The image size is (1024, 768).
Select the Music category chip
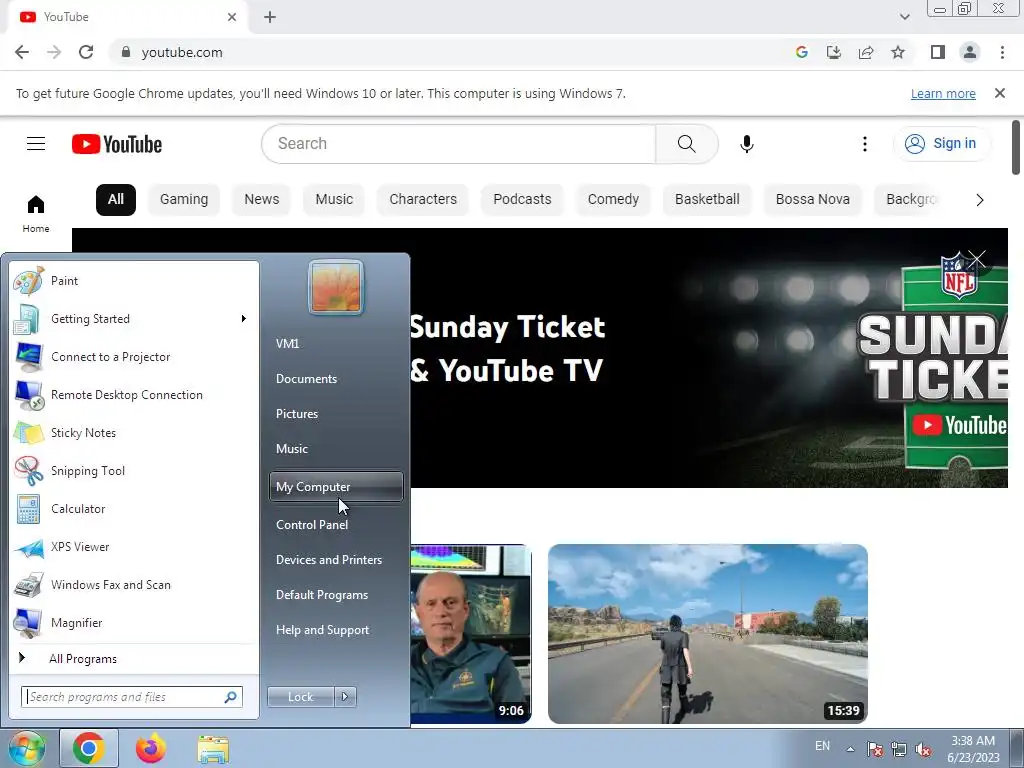334,199
